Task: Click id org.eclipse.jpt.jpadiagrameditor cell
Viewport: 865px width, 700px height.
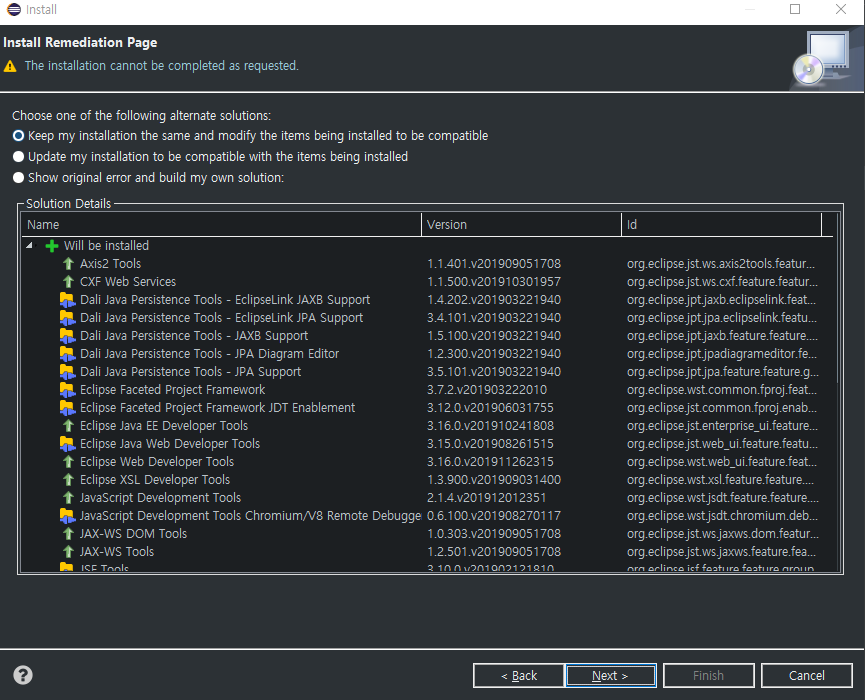Action: tap(722, 354)
